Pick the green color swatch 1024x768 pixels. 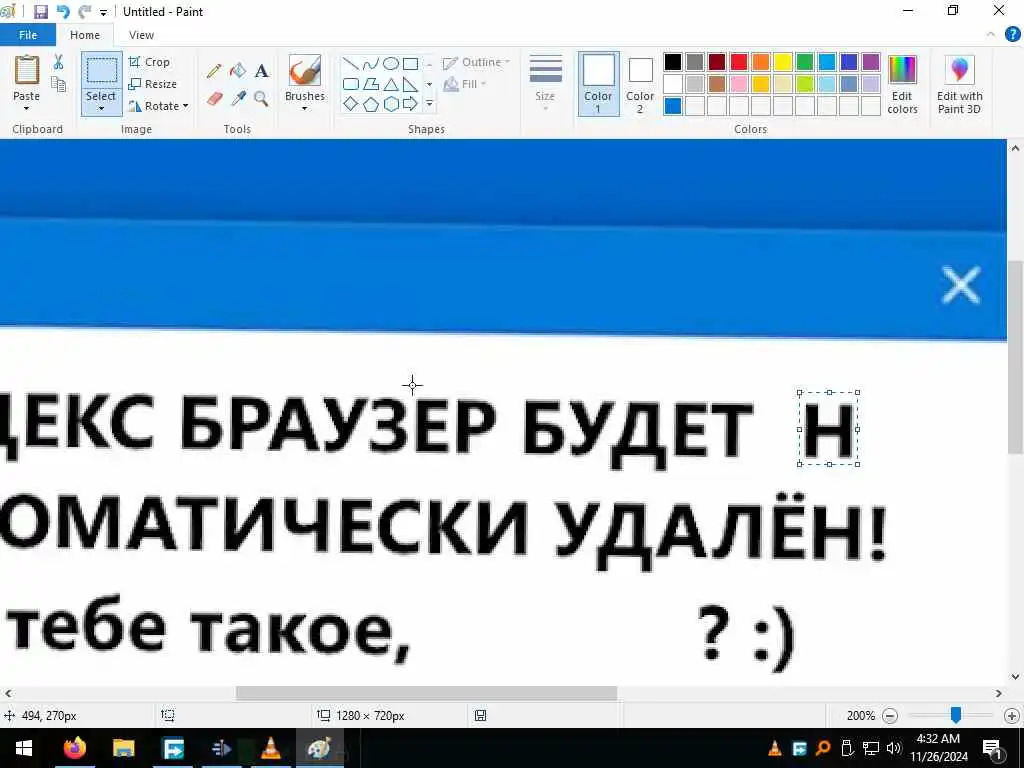click(805, 62)
